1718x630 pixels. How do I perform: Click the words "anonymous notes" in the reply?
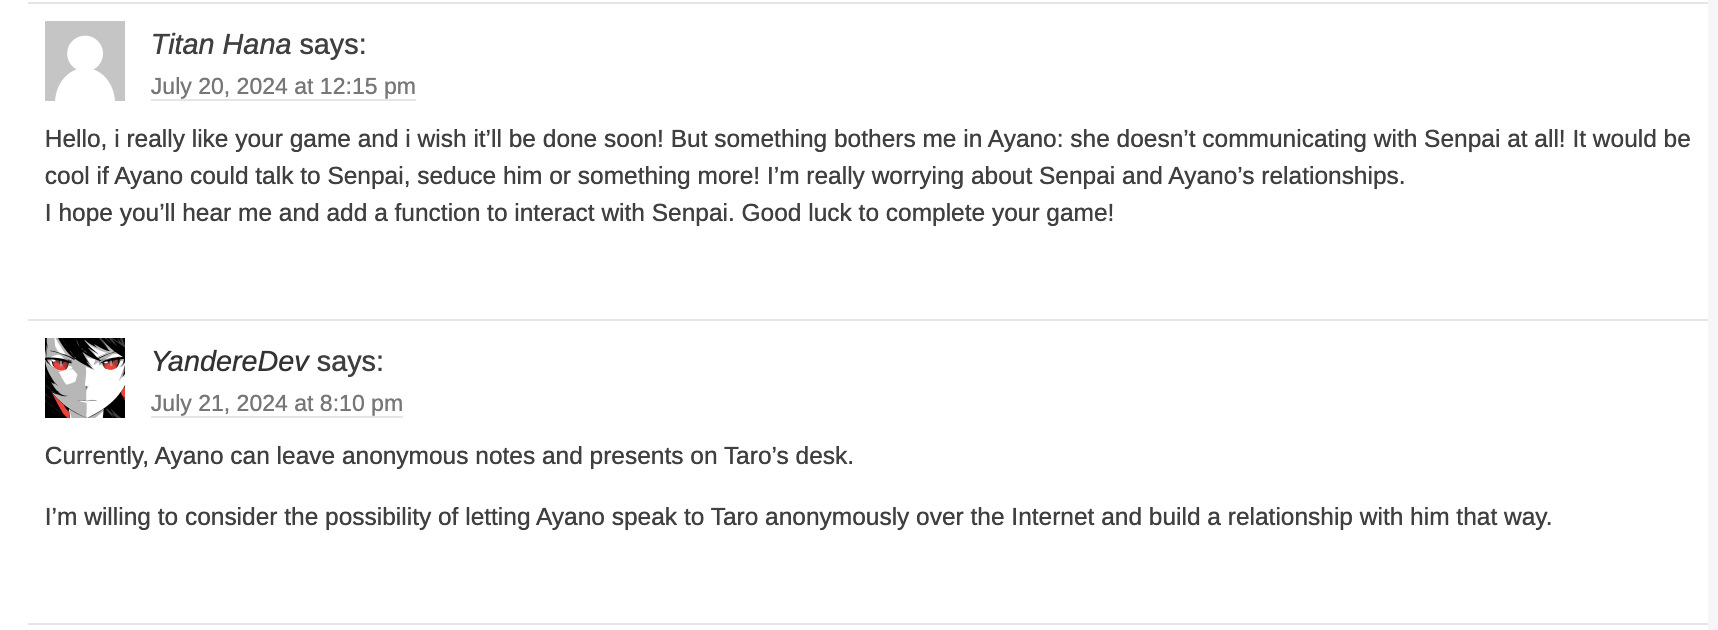click(439, 456)
